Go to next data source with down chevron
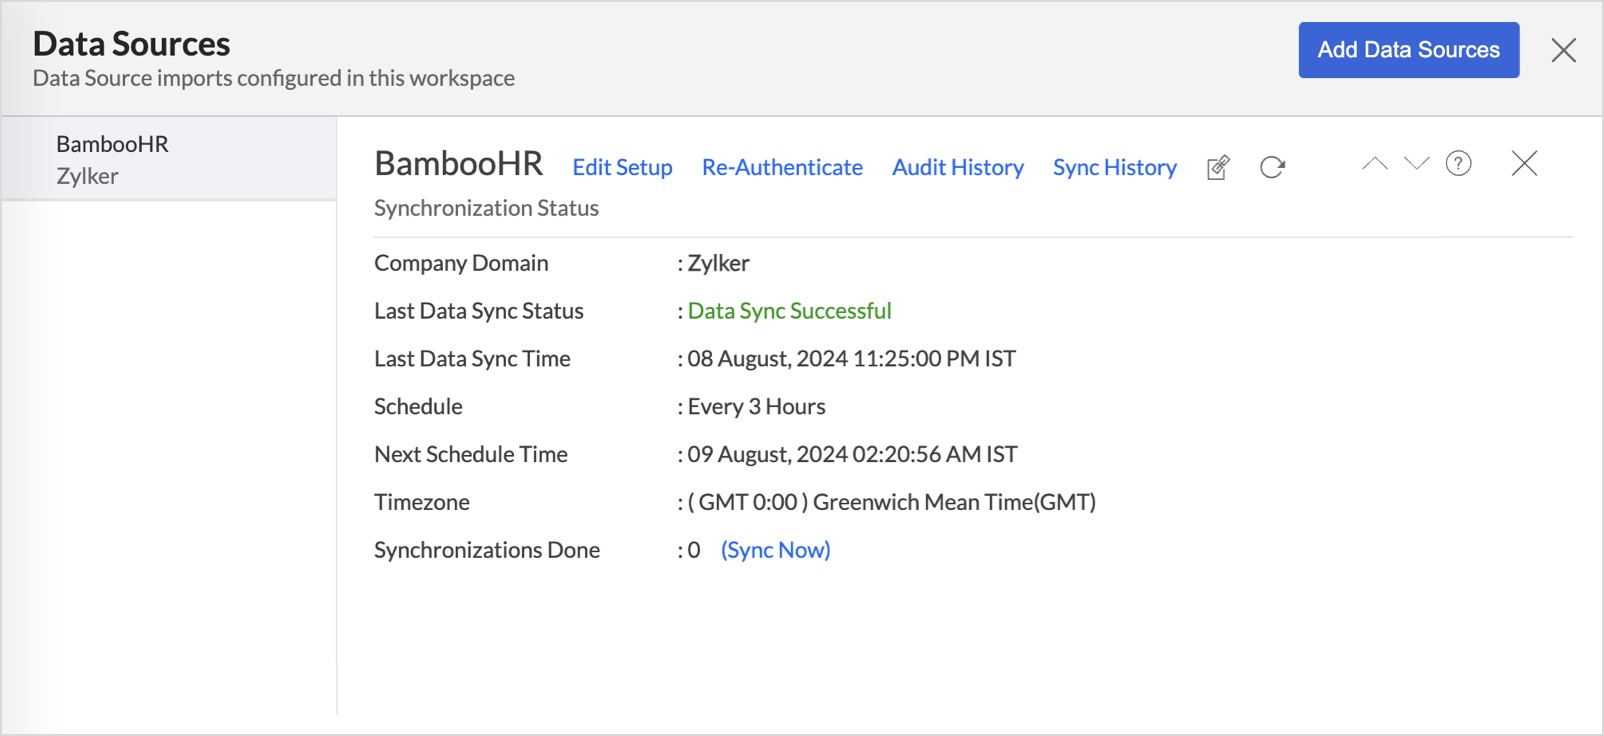1604x736 pixels. [x=1416, y=163]
